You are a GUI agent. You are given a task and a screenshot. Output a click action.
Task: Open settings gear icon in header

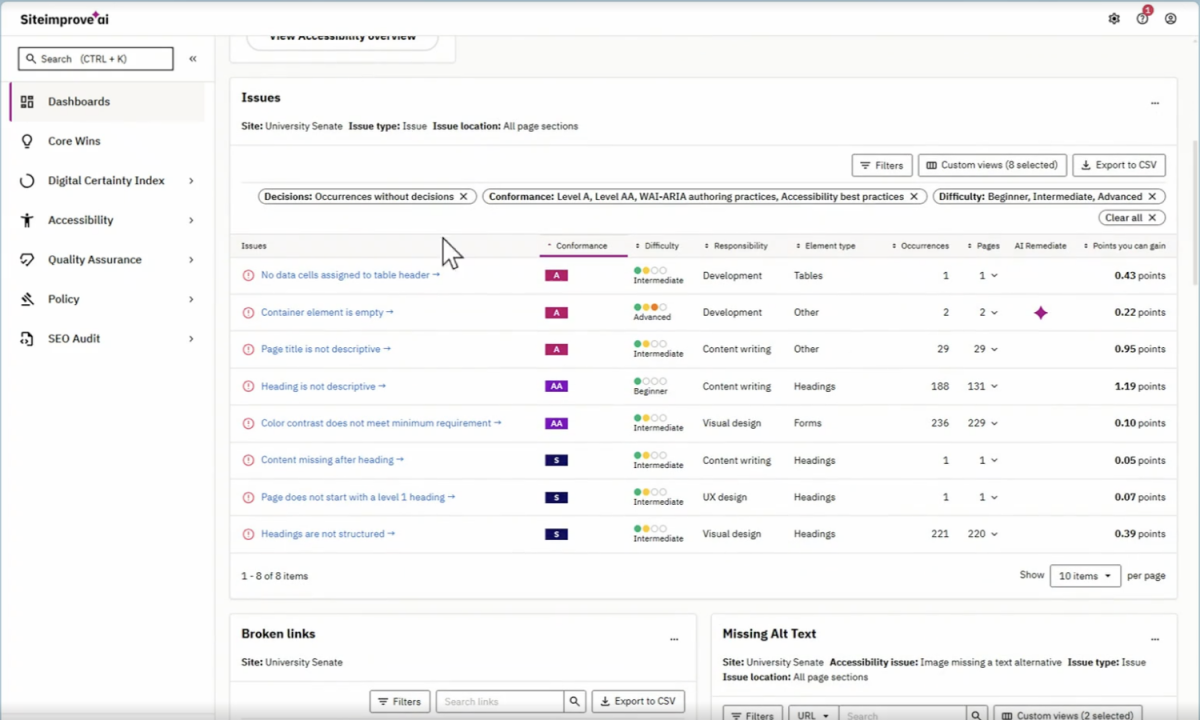[x=1114, y=18]
